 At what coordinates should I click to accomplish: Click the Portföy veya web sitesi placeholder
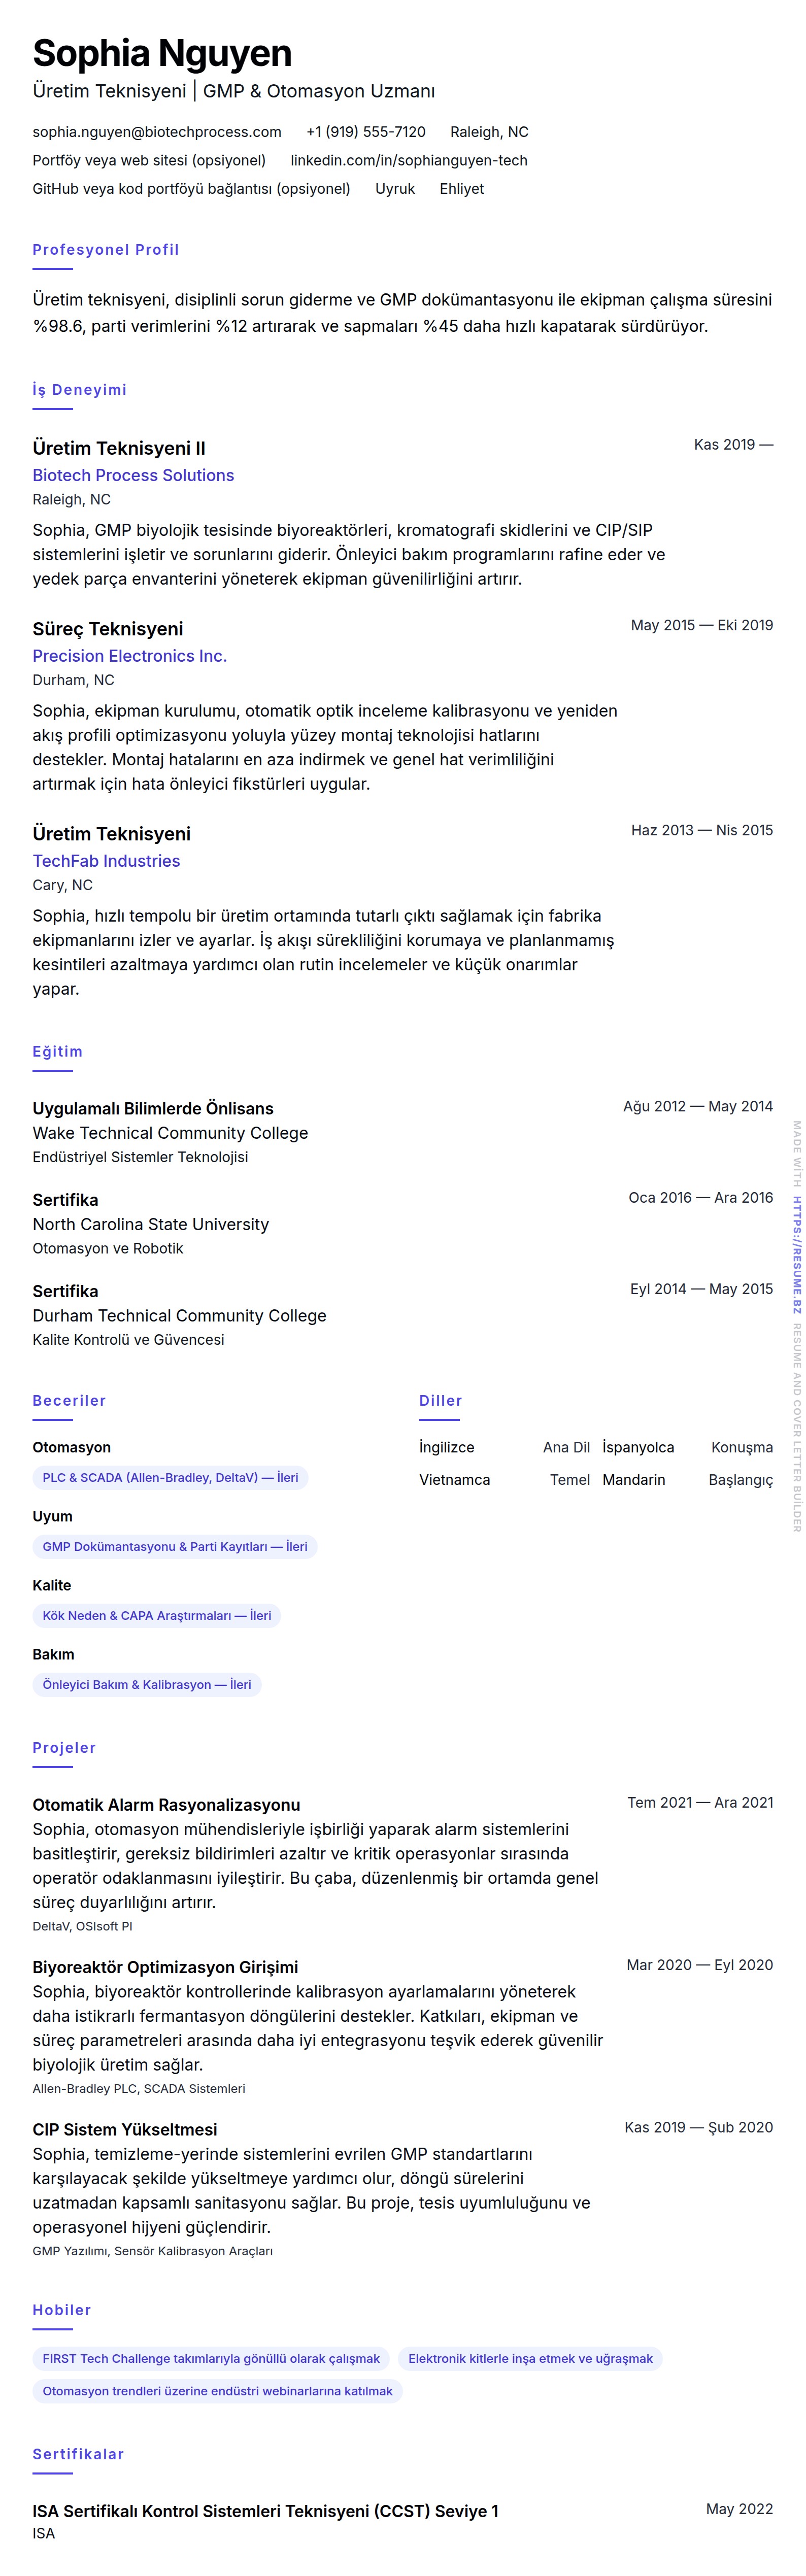click(149, 160)
